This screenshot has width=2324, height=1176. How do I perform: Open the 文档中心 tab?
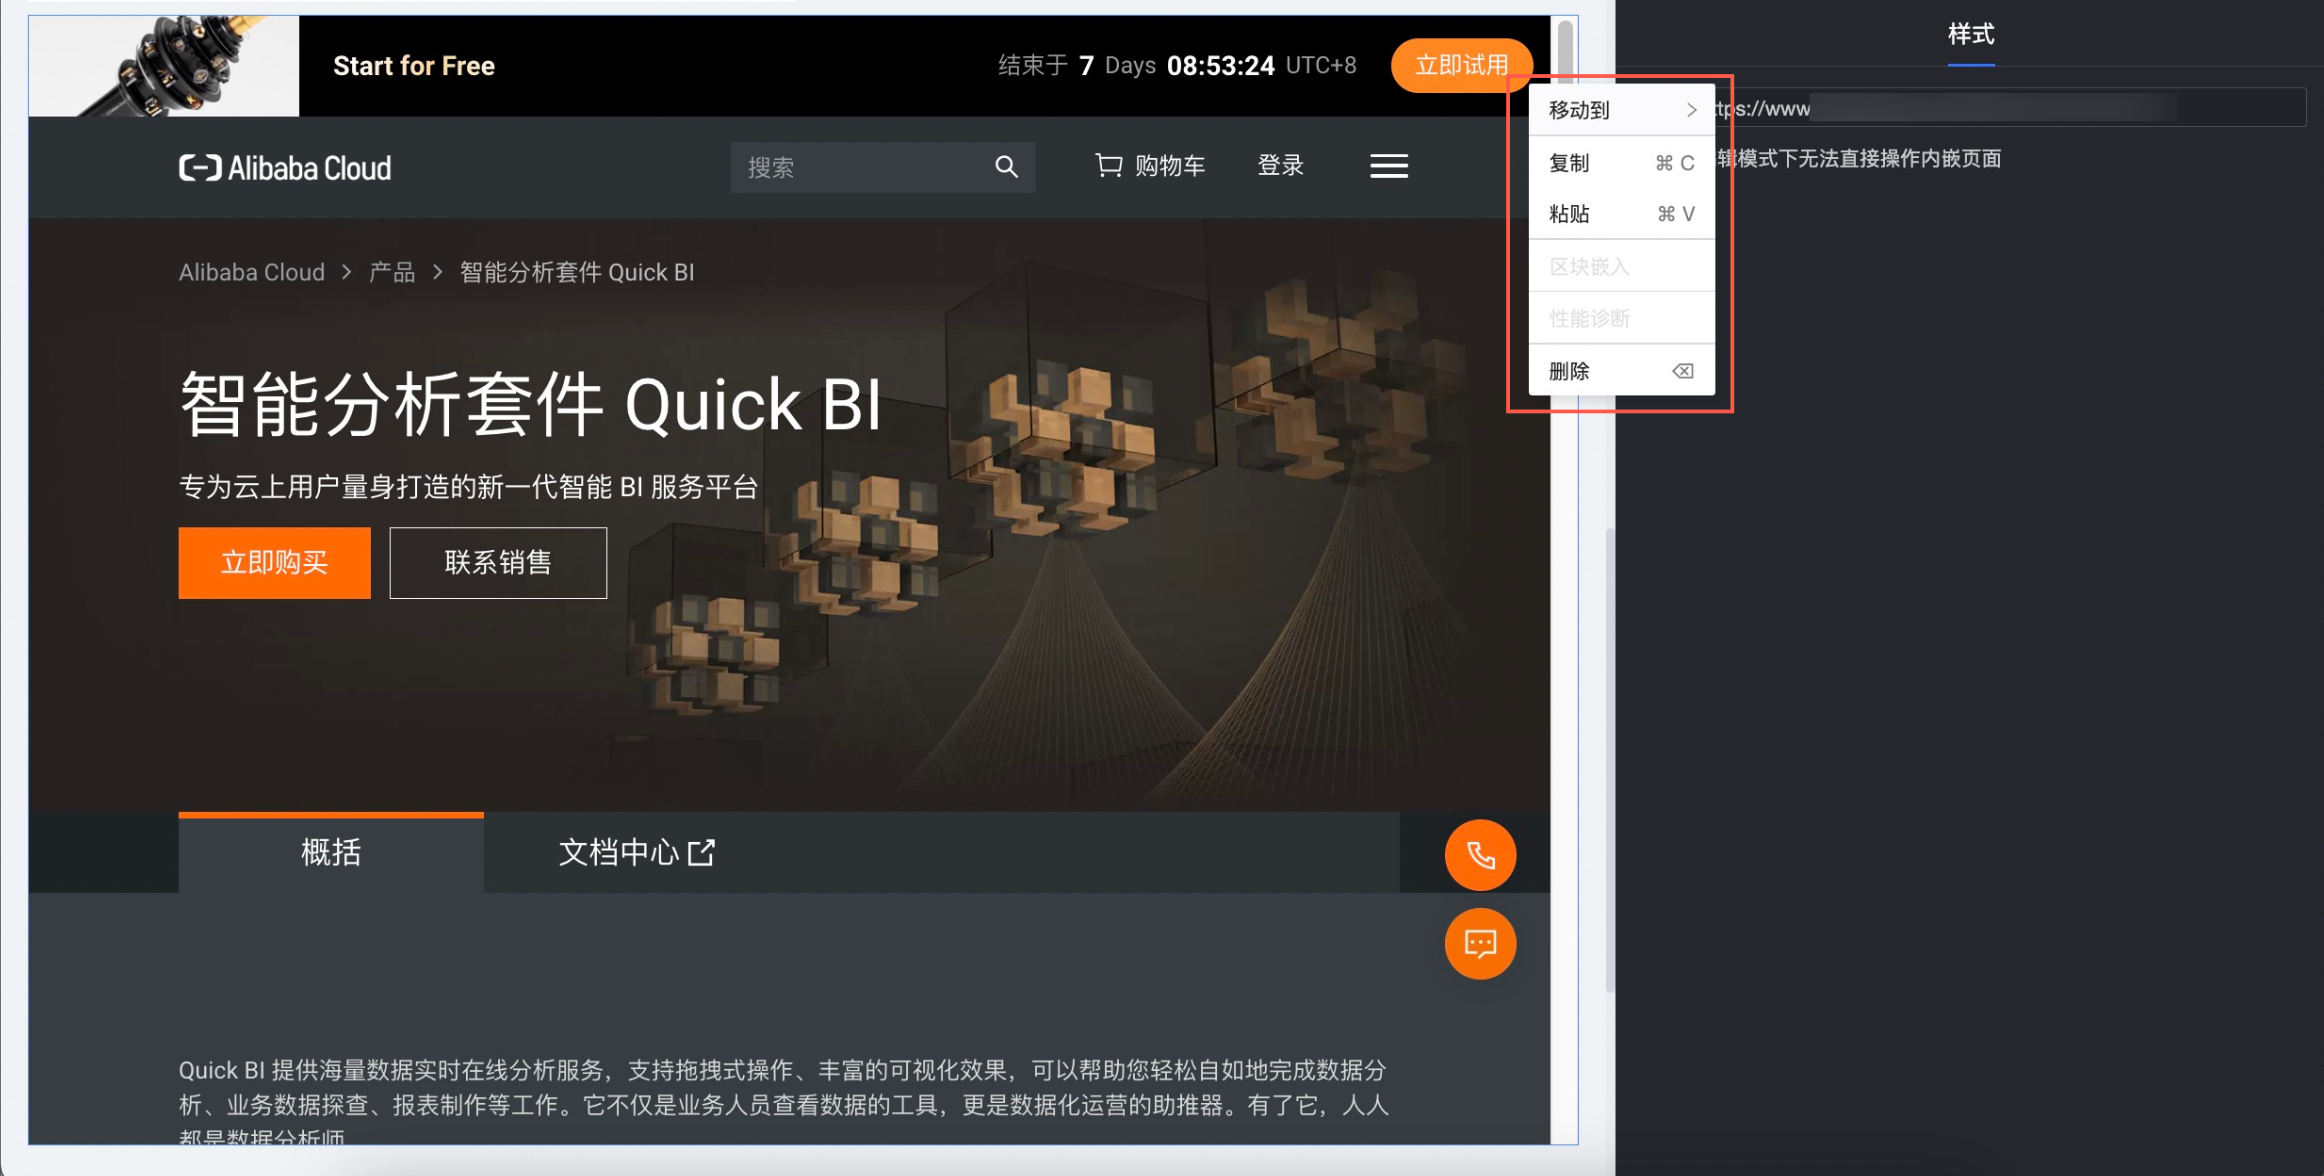[x=636, y=853]
